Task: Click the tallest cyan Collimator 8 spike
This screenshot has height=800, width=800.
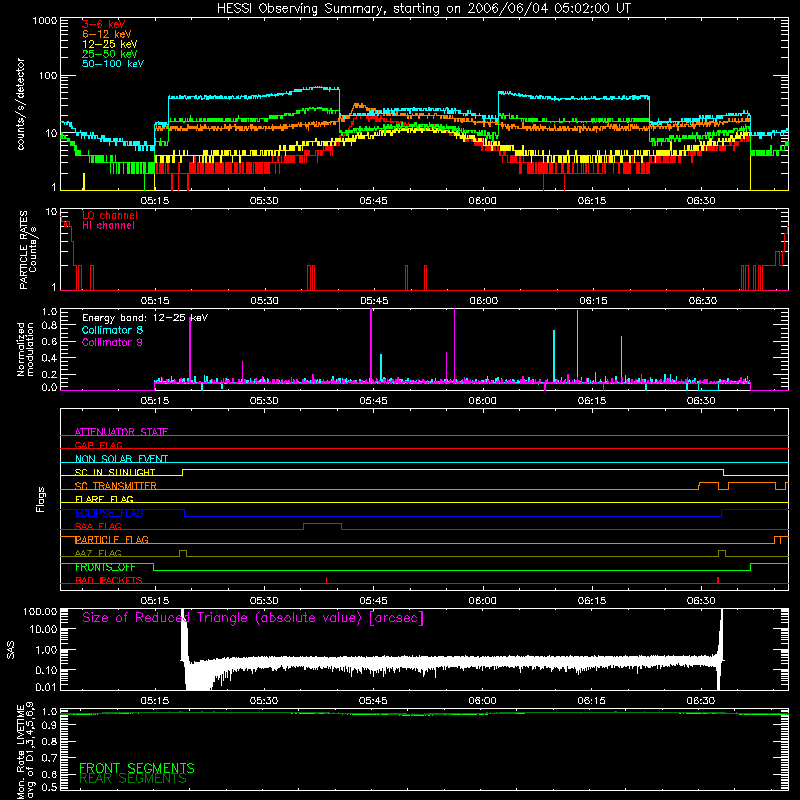Action: point(578,345)
